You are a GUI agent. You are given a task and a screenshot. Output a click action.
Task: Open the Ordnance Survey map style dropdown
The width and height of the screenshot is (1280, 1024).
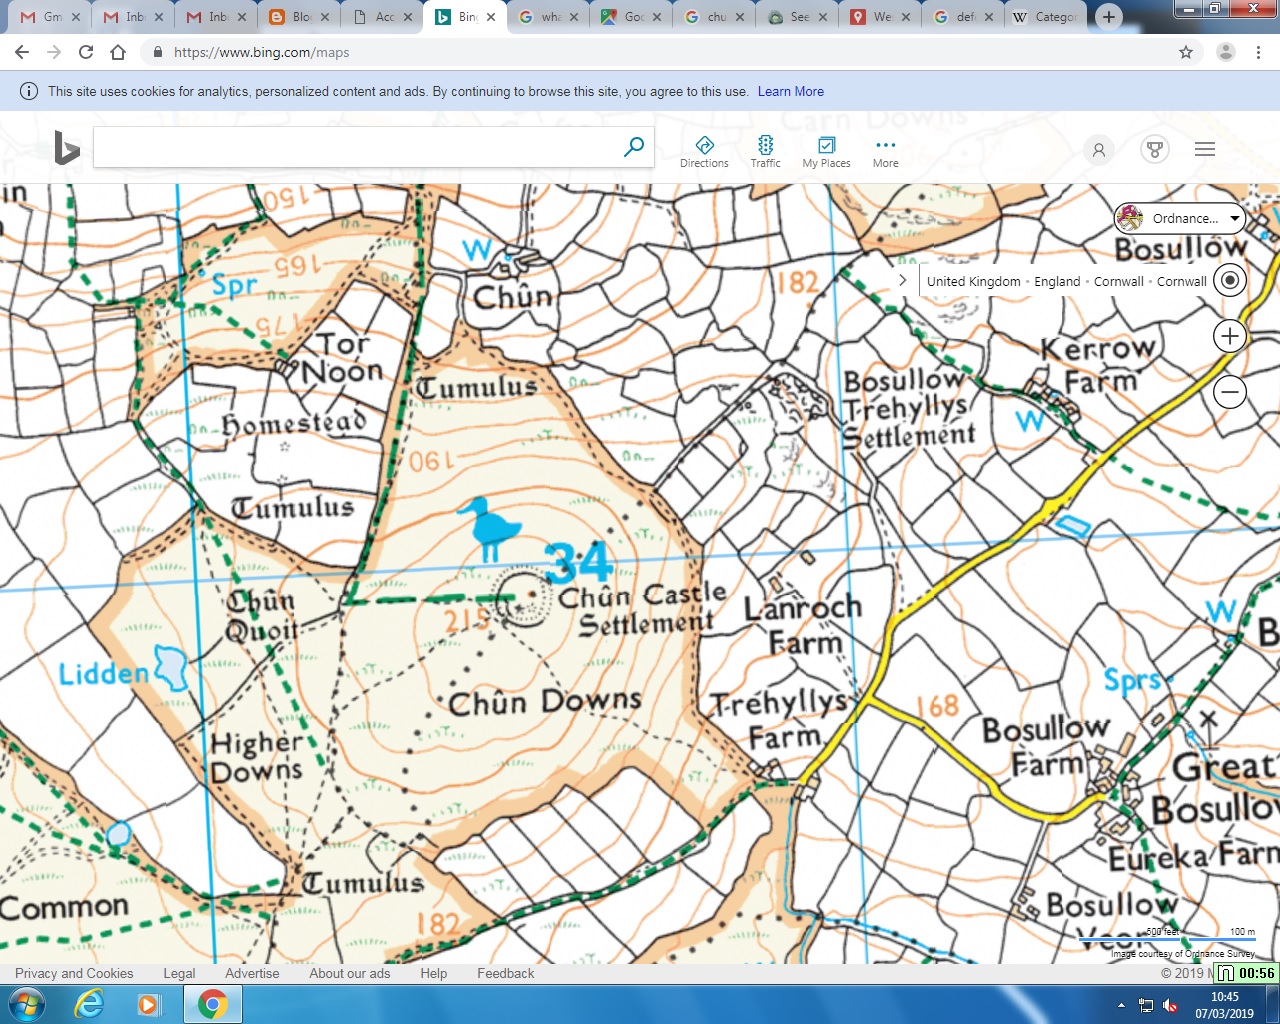point(1180,218)
